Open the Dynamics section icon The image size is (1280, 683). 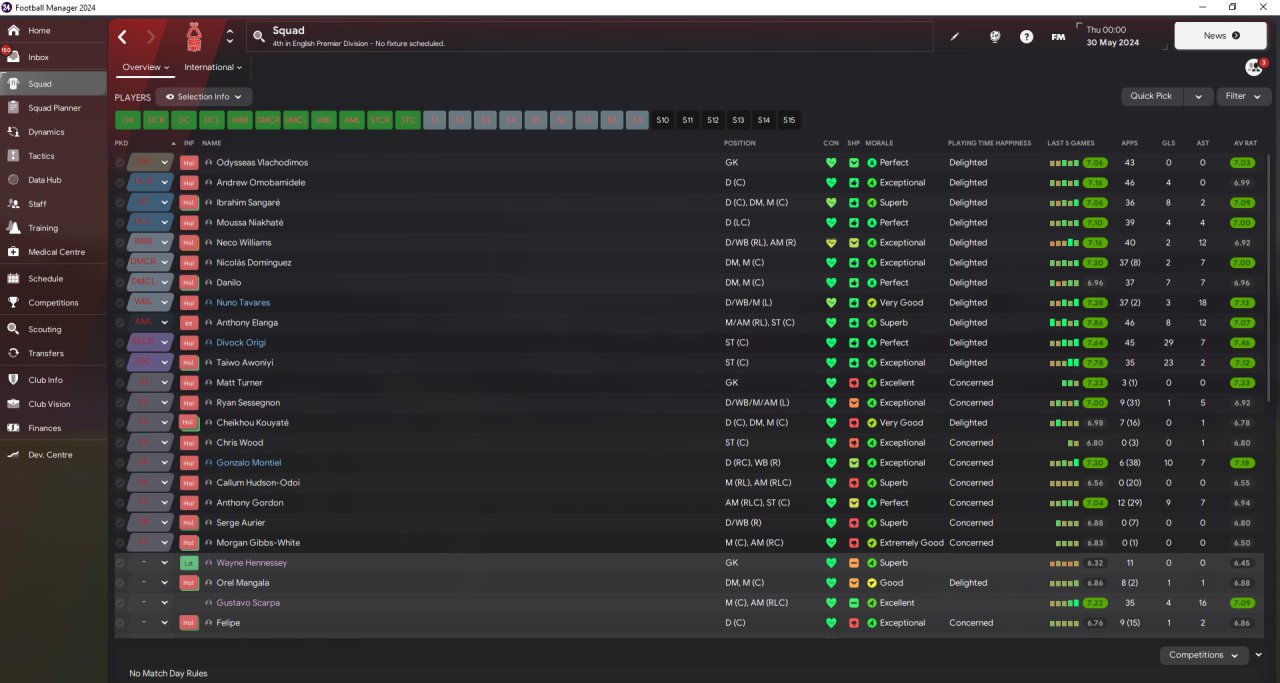[x=13, y=132]
